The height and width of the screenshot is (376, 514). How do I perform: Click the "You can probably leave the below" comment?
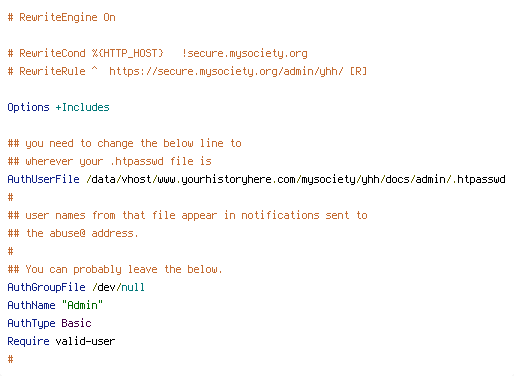point(115,270)
